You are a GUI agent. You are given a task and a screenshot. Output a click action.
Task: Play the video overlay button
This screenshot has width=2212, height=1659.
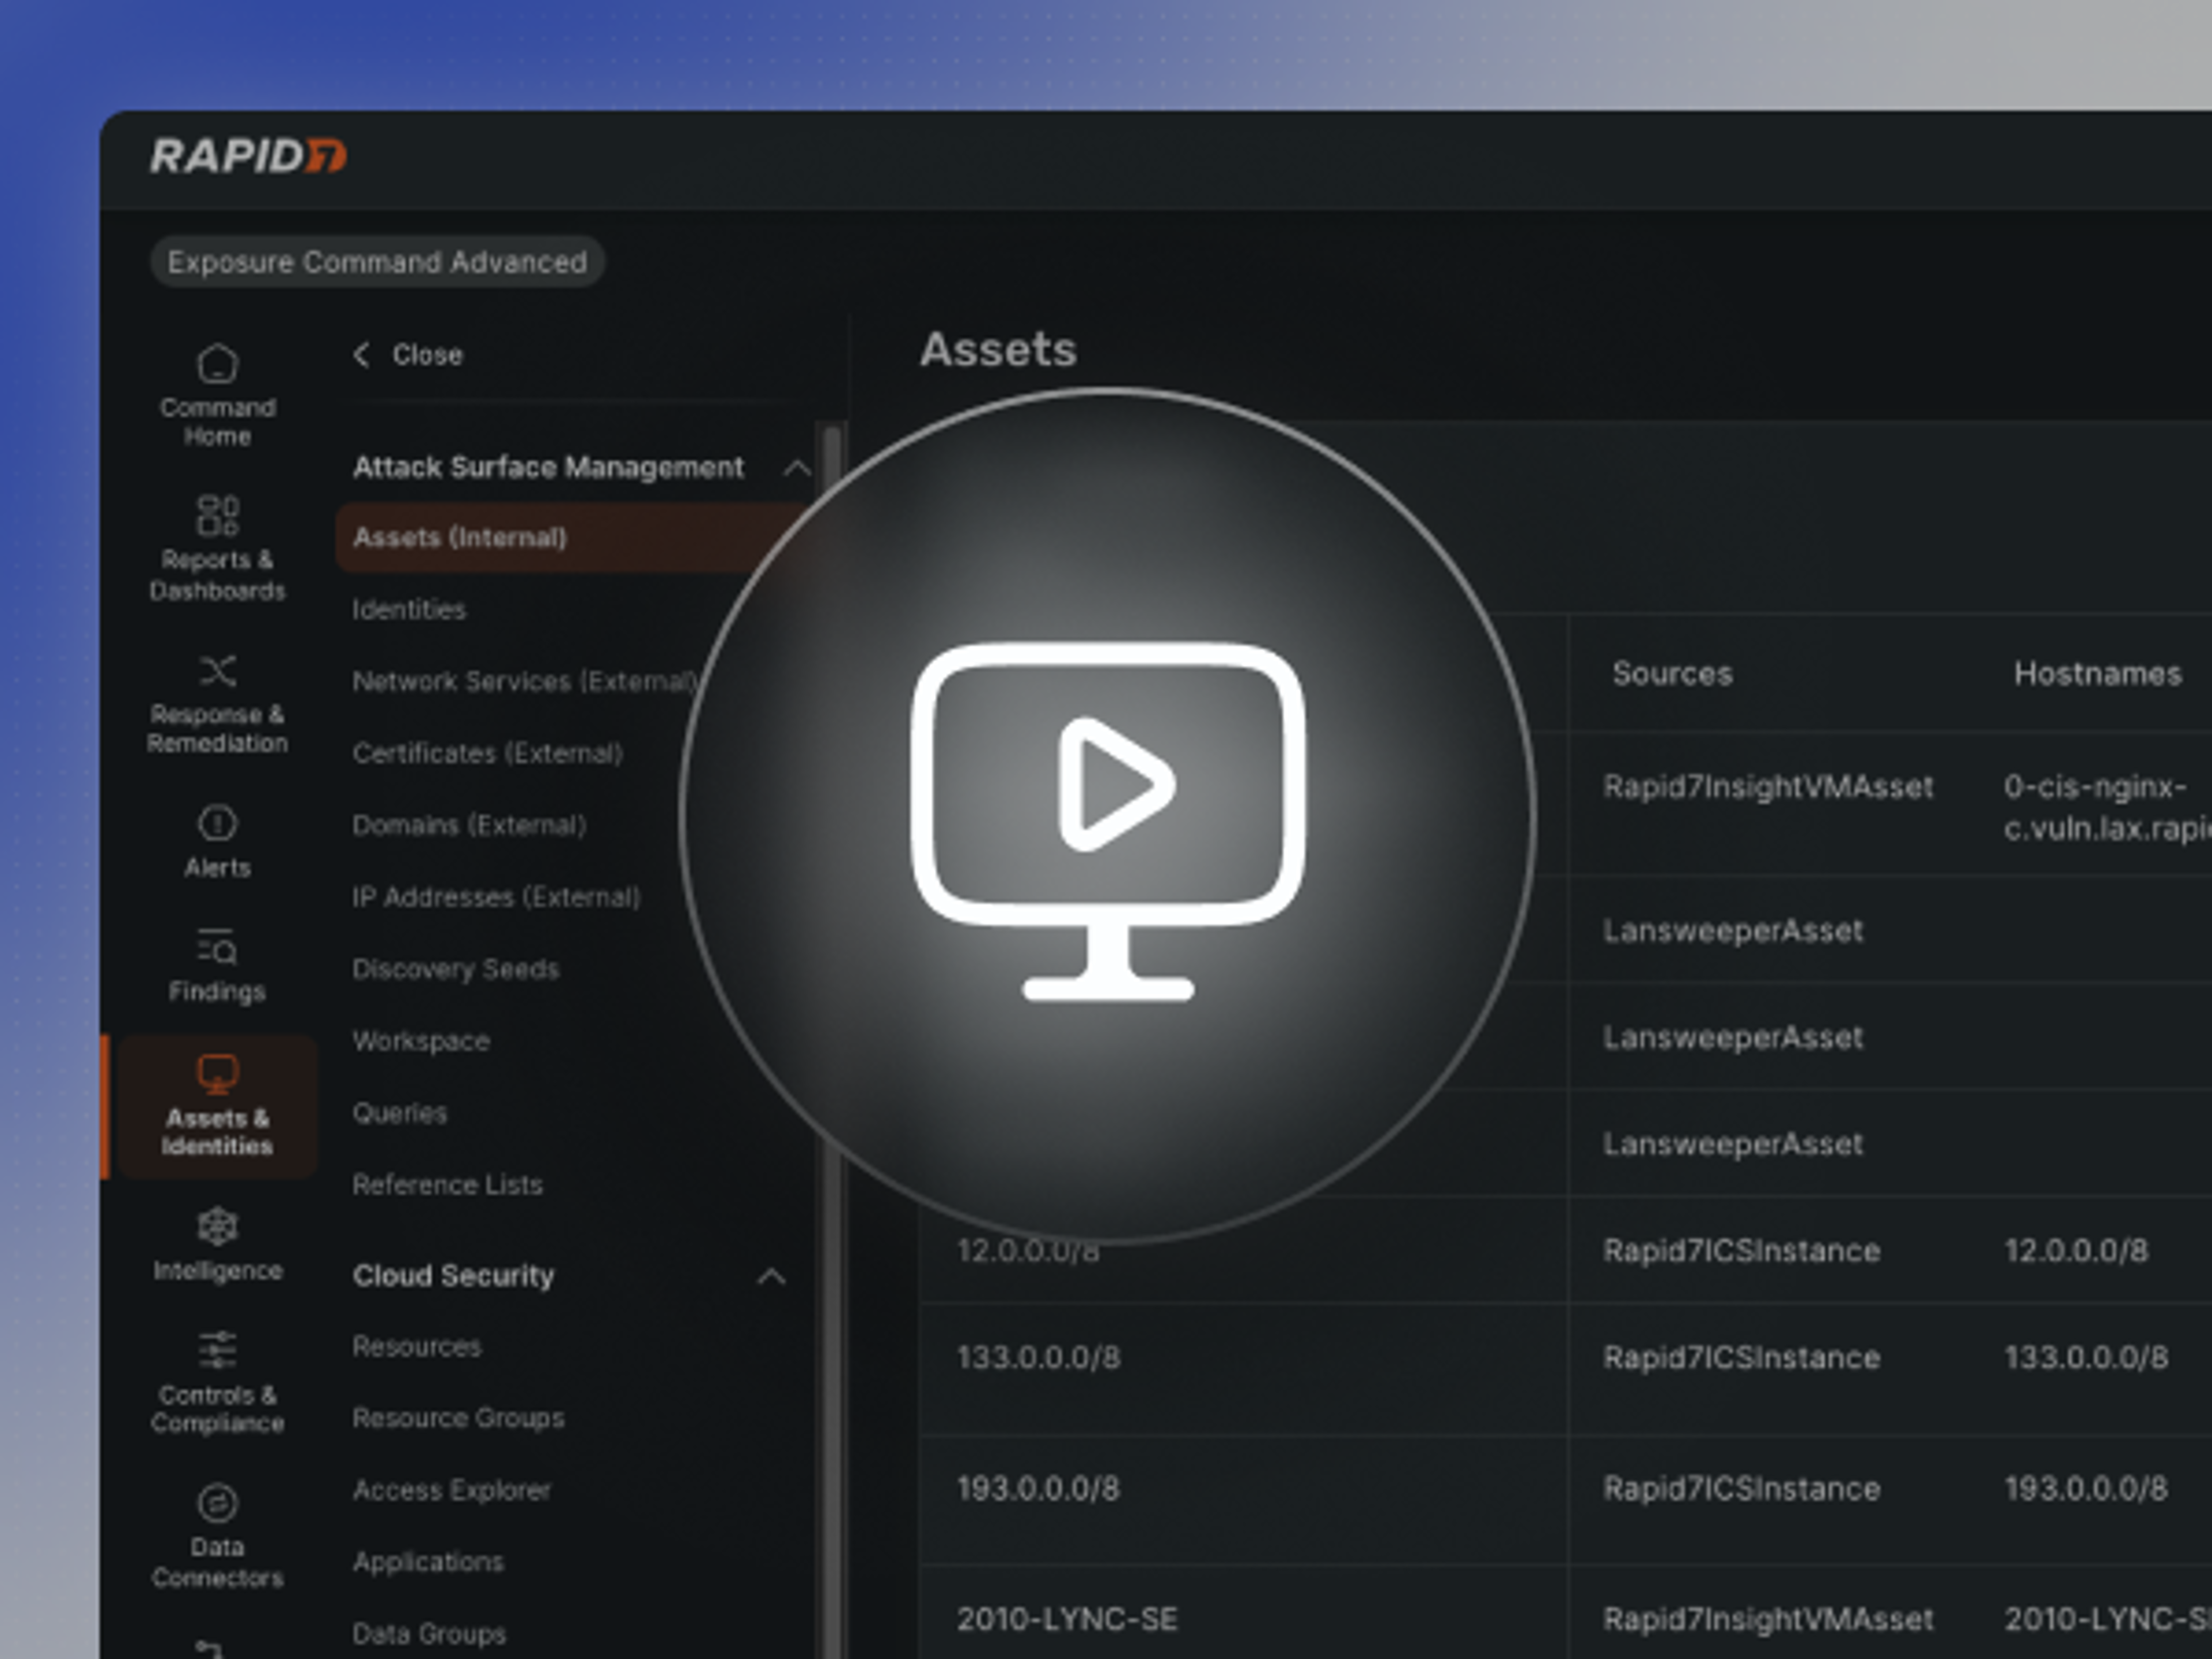[x=1108, y=815]
